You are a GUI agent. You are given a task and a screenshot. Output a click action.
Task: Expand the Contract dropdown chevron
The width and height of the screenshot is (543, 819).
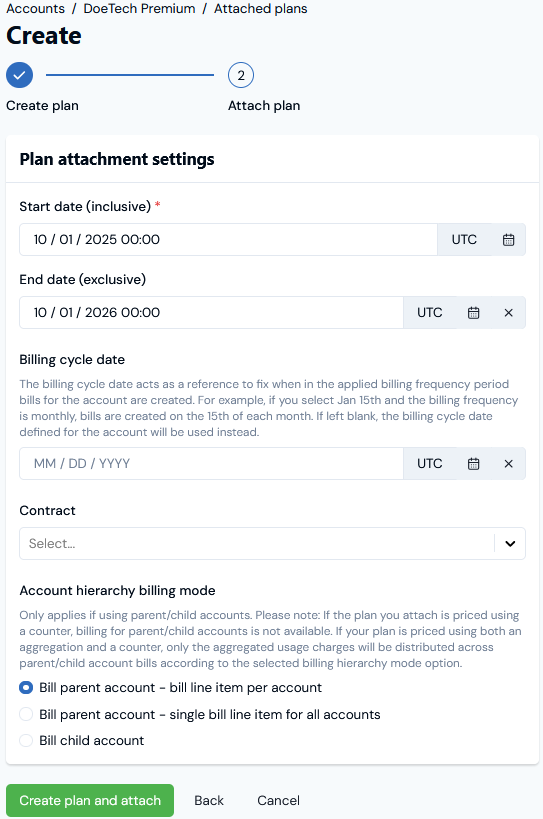tap(510, 544)
